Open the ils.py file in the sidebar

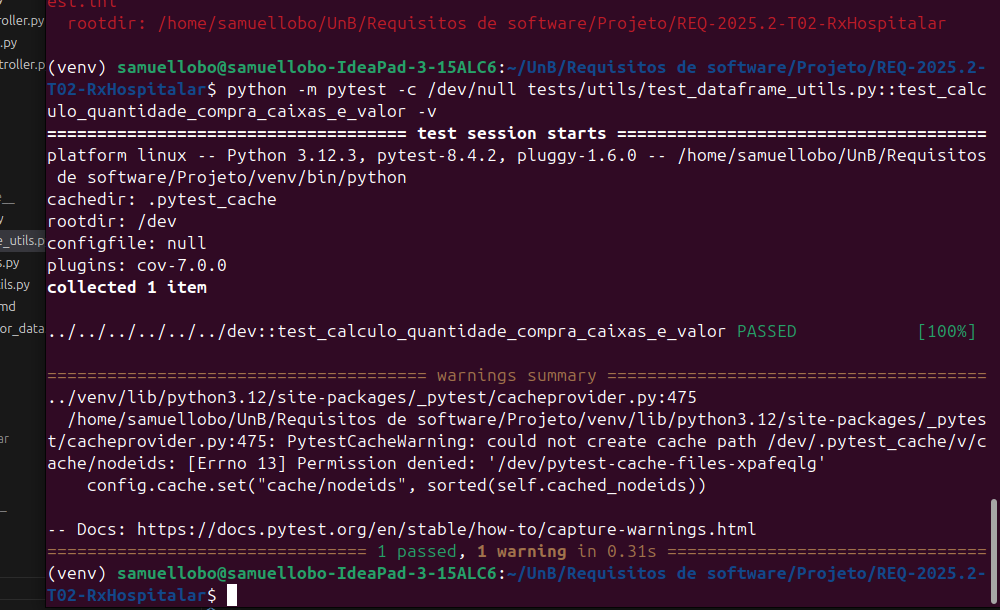[15, 285]
